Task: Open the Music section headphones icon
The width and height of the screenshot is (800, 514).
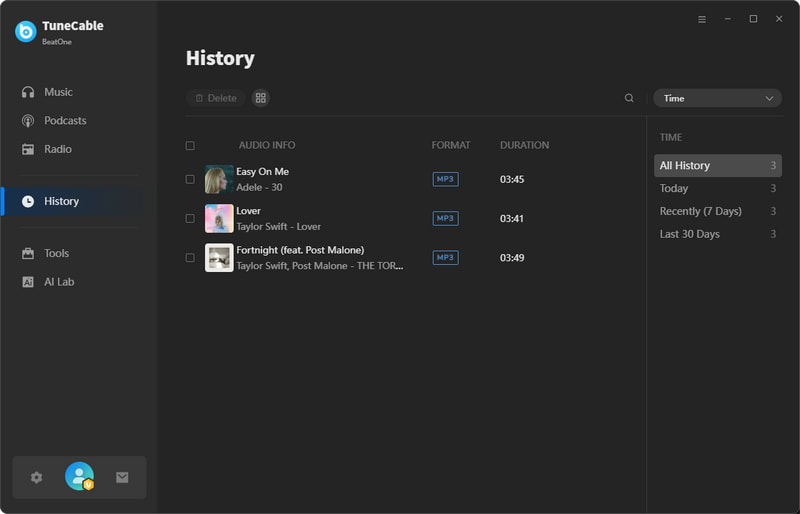Action: pos(28,92)
